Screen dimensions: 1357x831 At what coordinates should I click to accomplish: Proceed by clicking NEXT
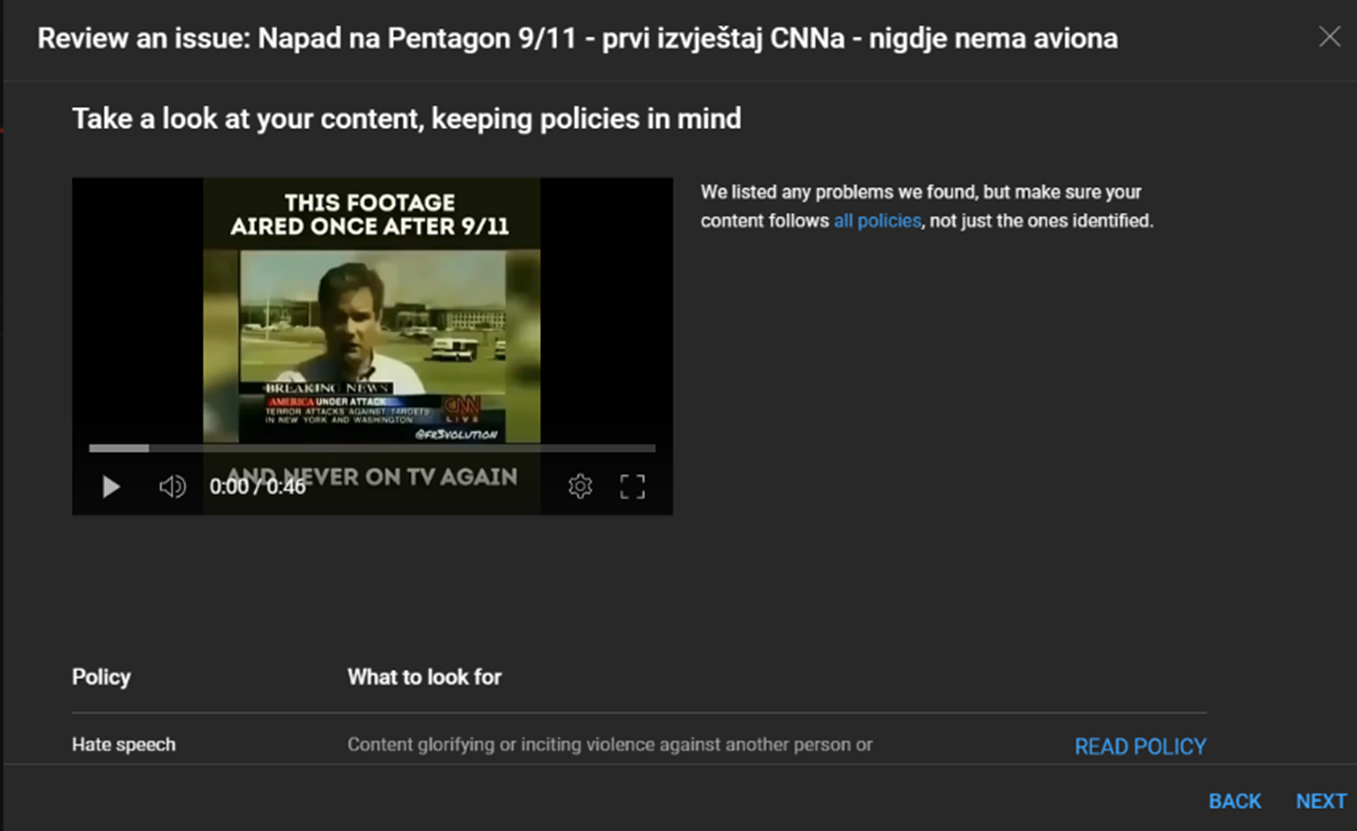[x=1321, y=801]
